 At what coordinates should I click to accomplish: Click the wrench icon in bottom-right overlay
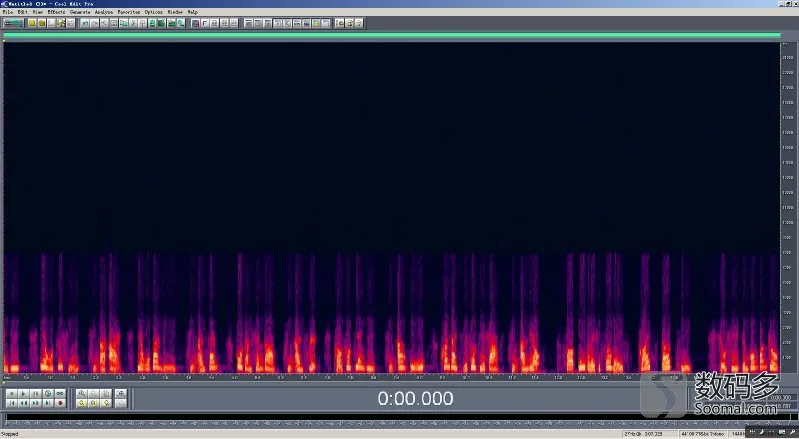tap(792, 432)
